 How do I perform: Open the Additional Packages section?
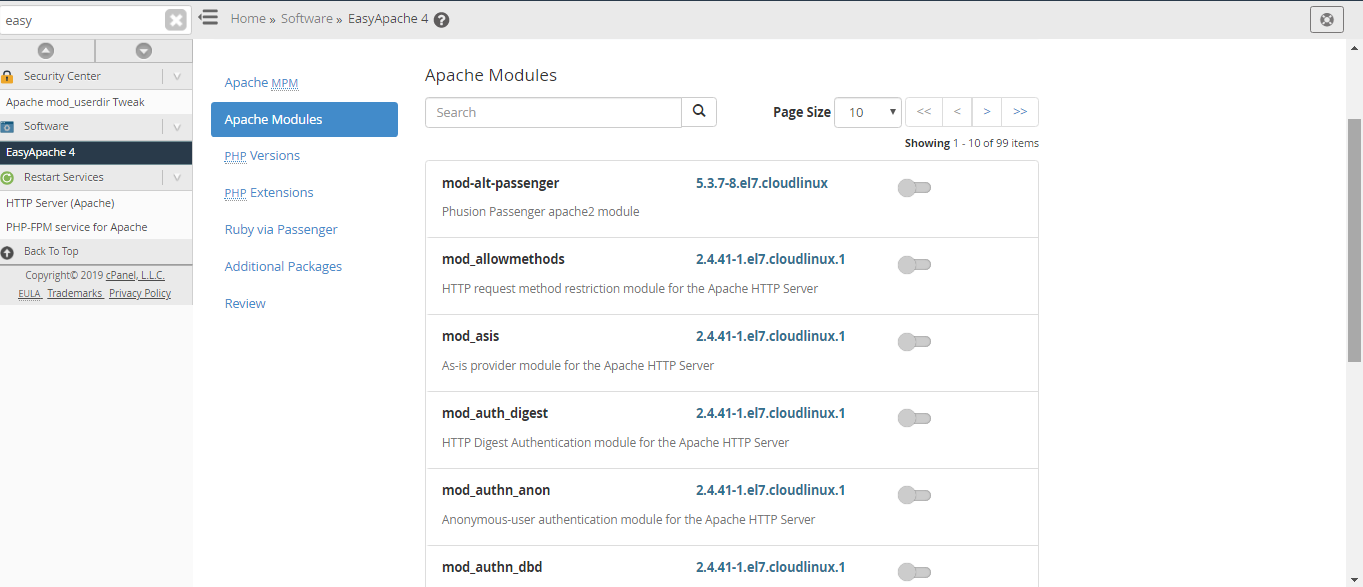(x=283, y=267)
